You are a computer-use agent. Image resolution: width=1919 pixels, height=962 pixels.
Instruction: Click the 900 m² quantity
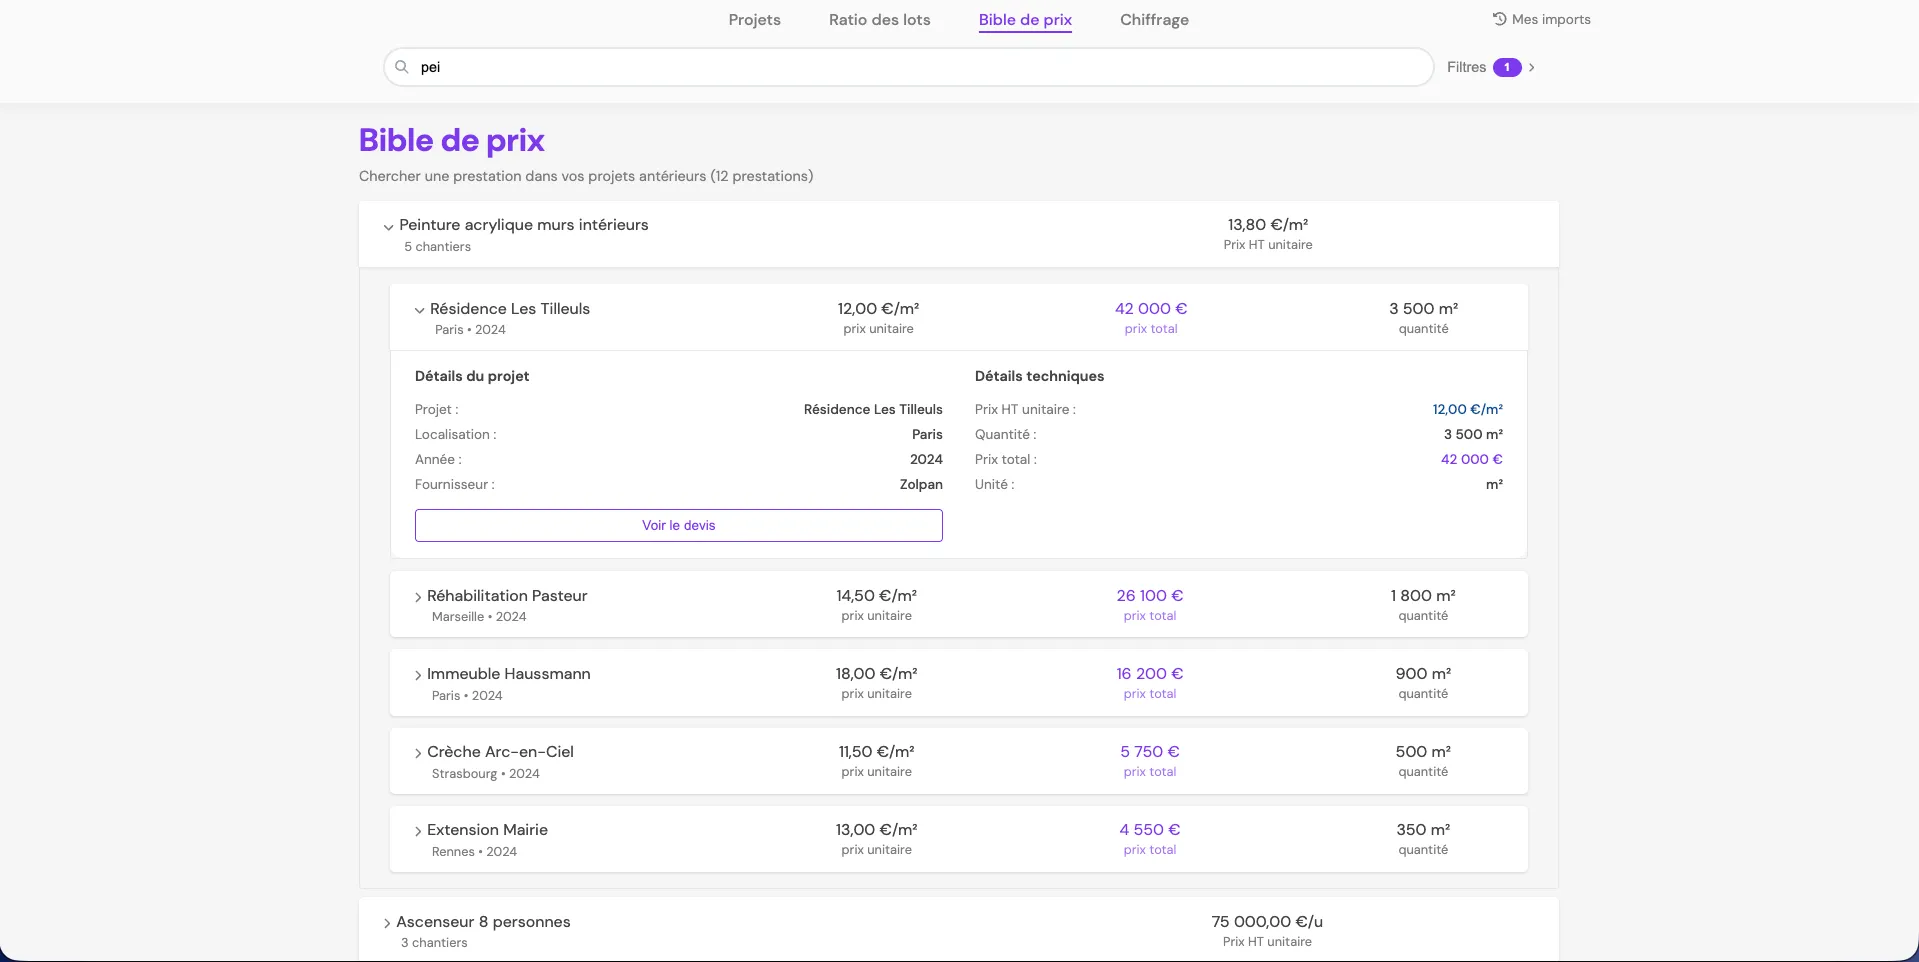[1423, 674]
